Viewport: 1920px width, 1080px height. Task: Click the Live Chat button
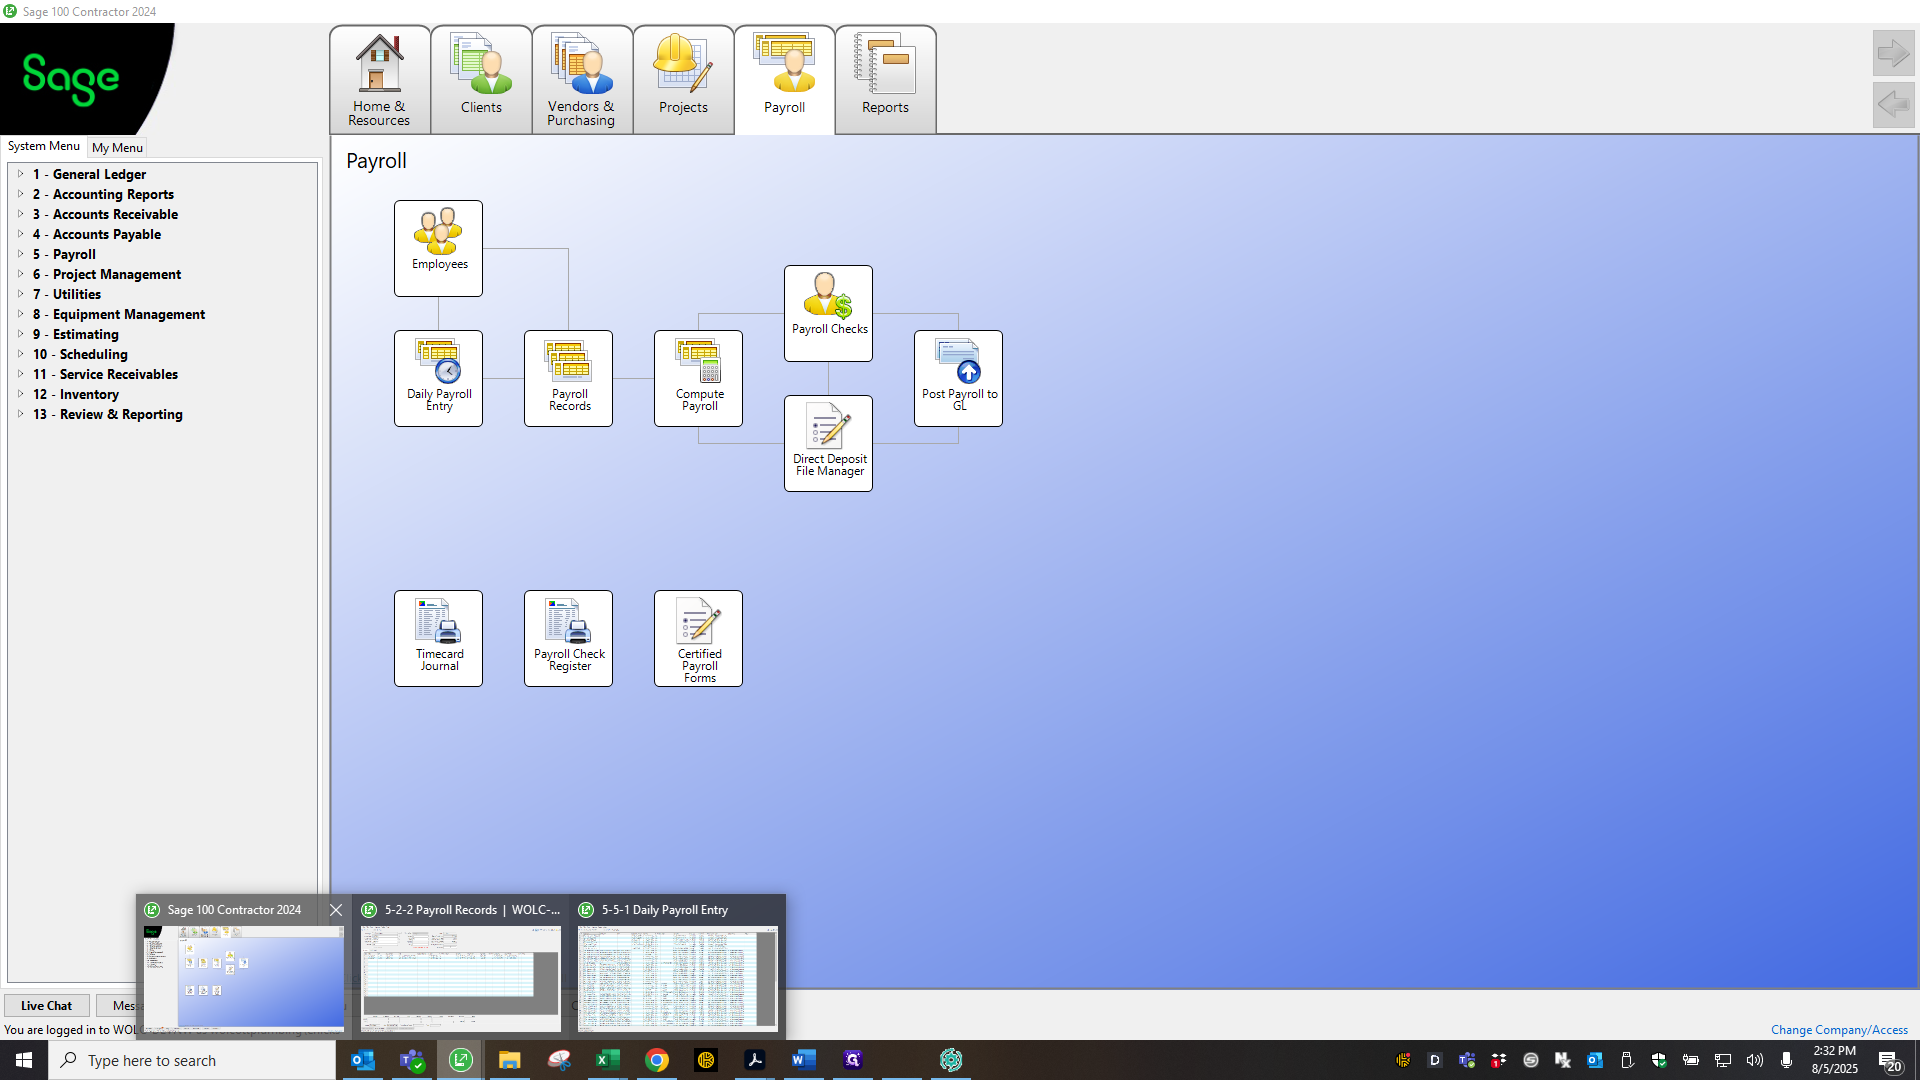[x=46, y=1006]
